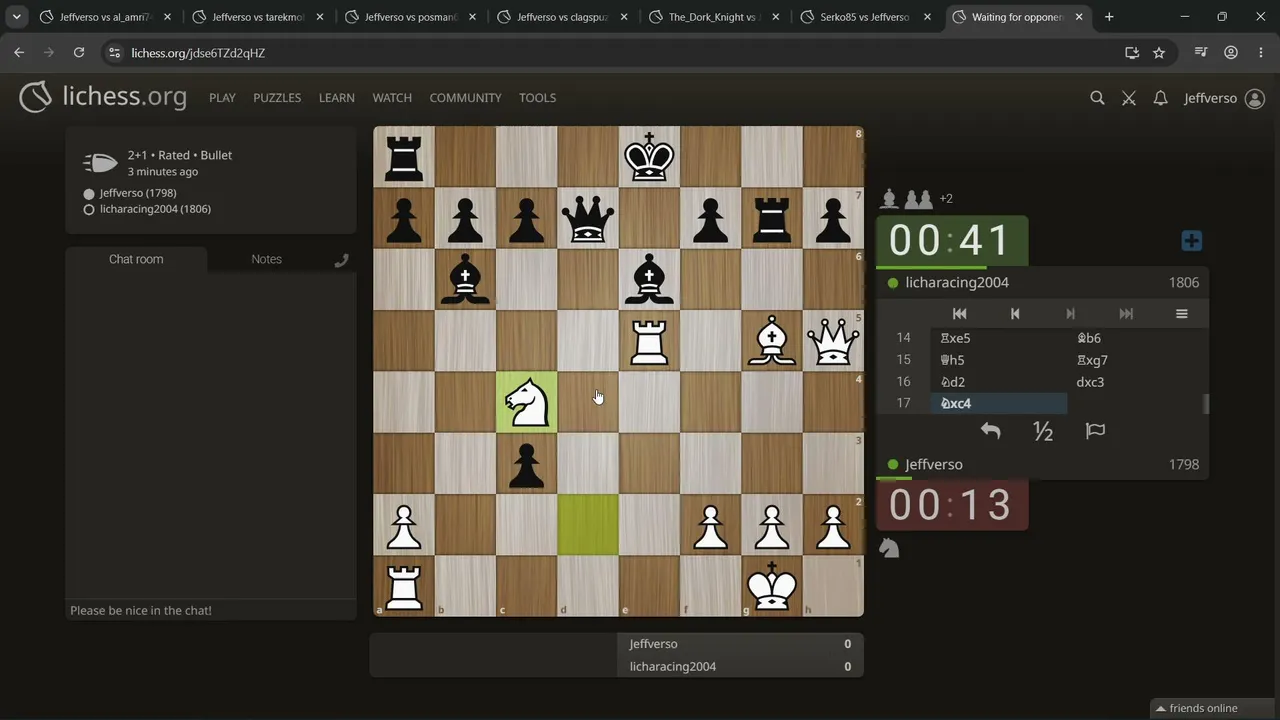Step back one move
The image size is (1280, 720).
(x=1015, y=313)
